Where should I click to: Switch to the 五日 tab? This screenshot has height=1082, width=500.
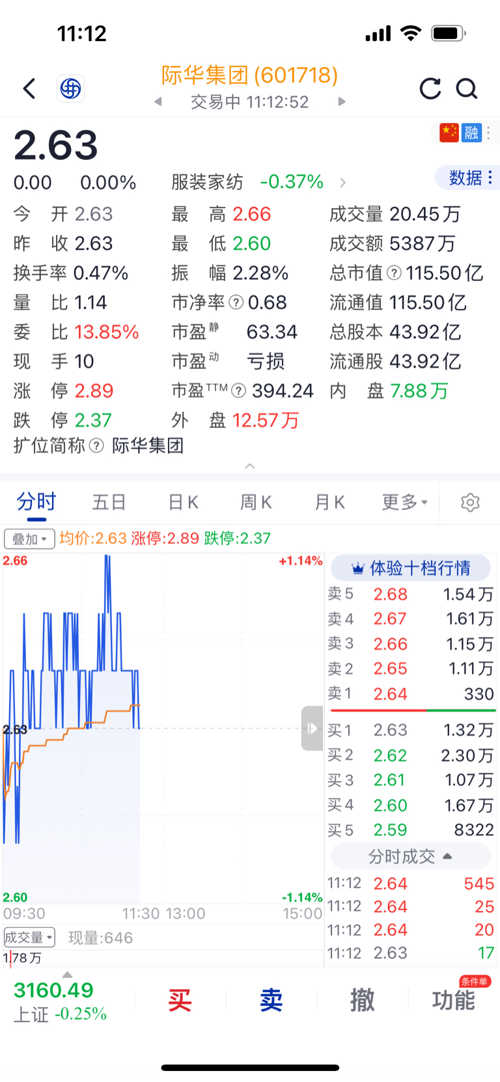pyautogui.click(x=109, y=502)
